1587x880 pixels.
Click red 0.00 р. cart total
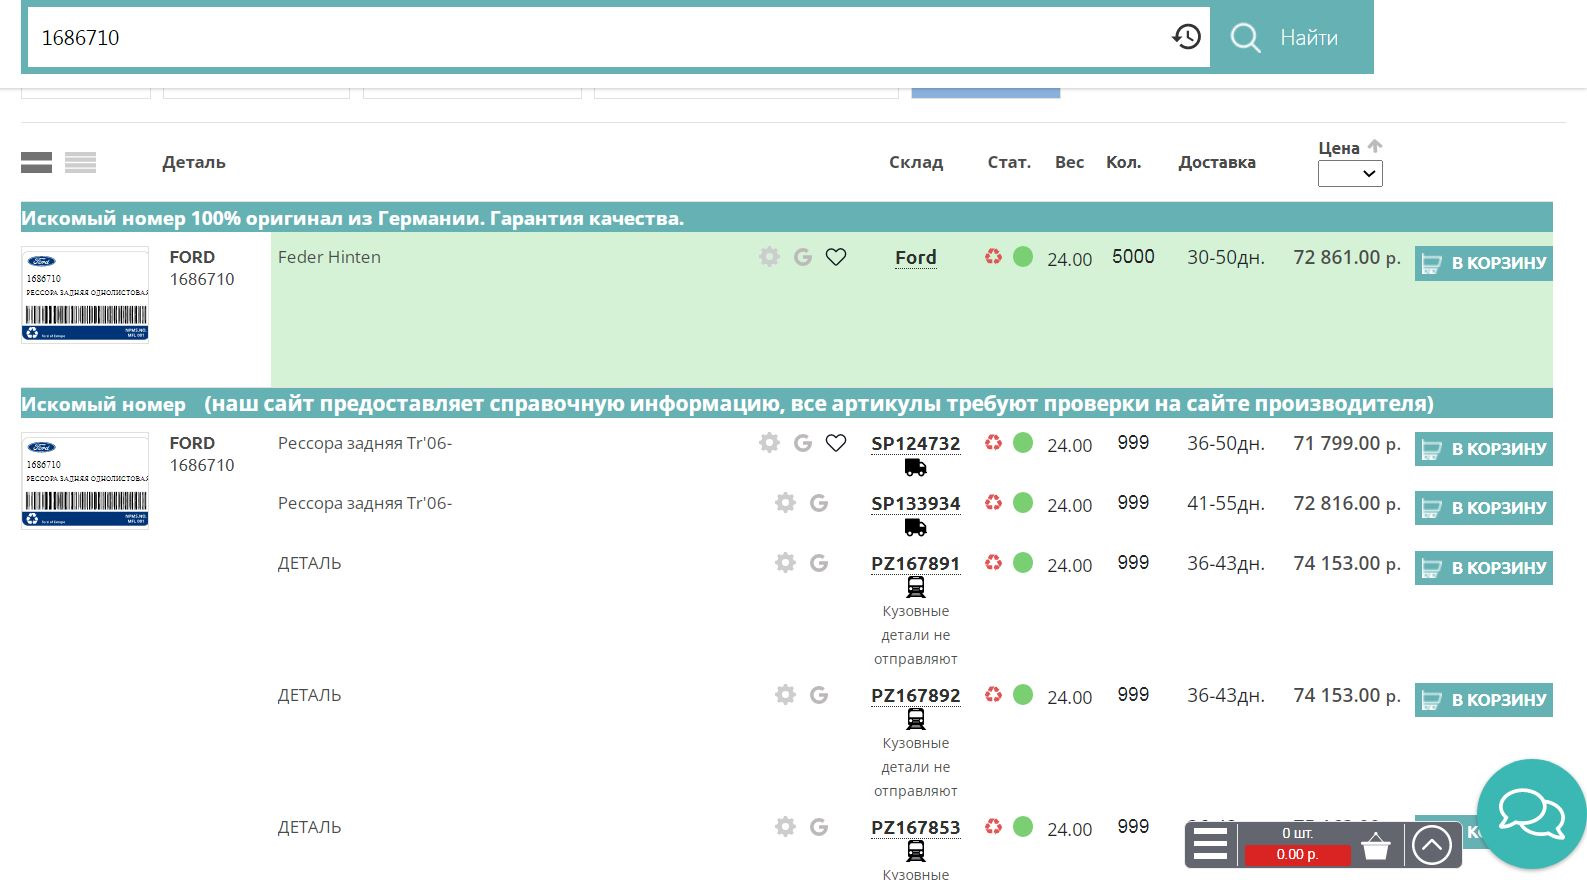(x=1298, y=854)
